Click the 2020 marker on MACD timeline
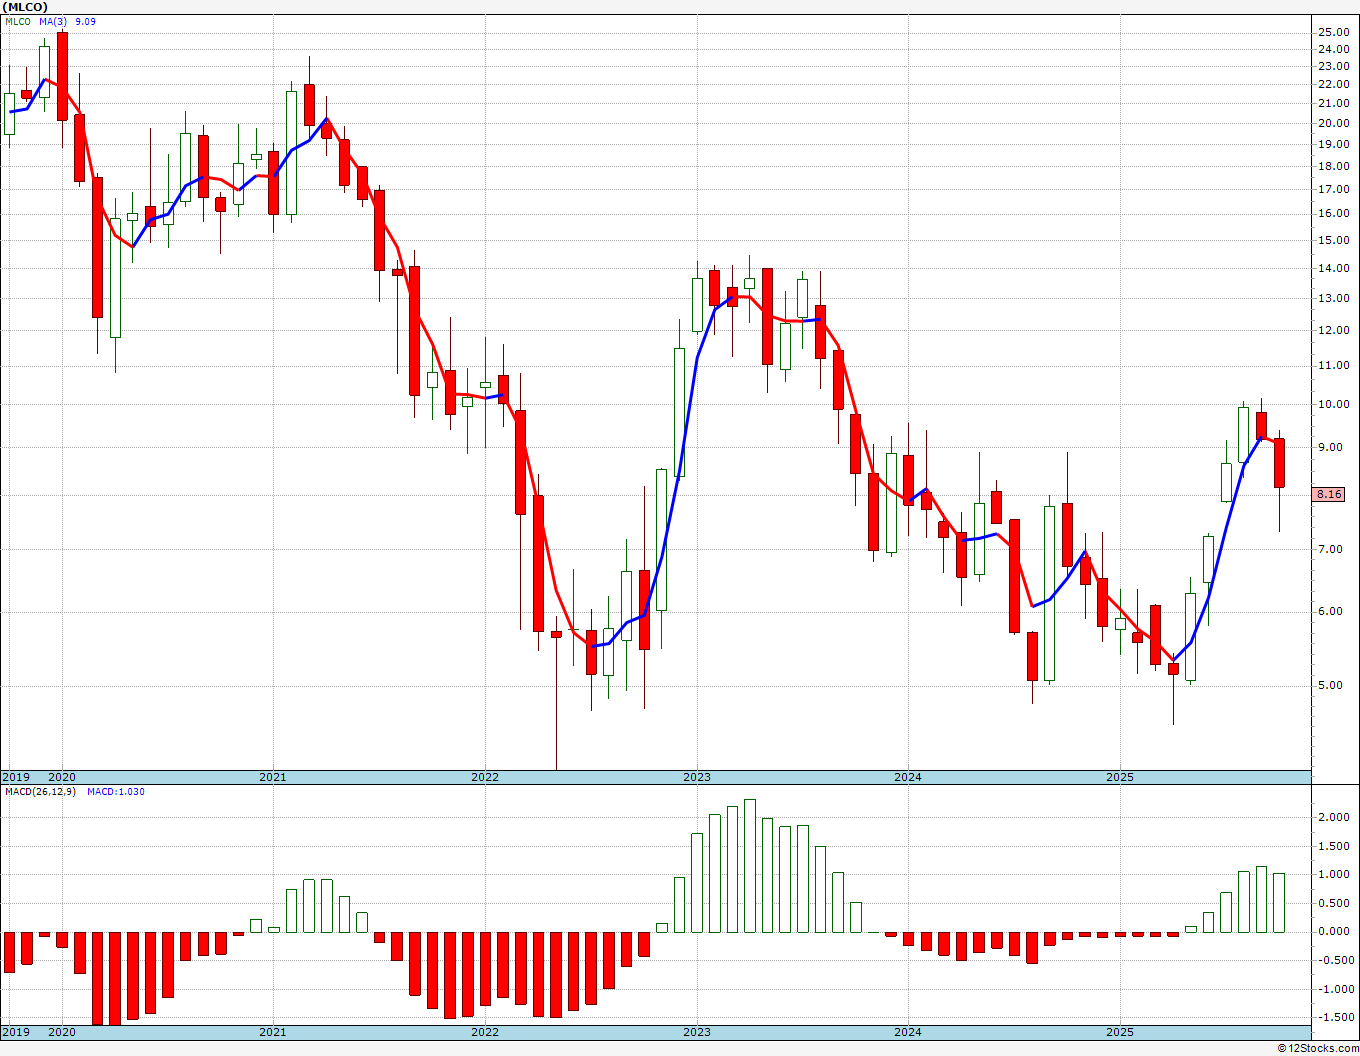 coord(62,1032)
